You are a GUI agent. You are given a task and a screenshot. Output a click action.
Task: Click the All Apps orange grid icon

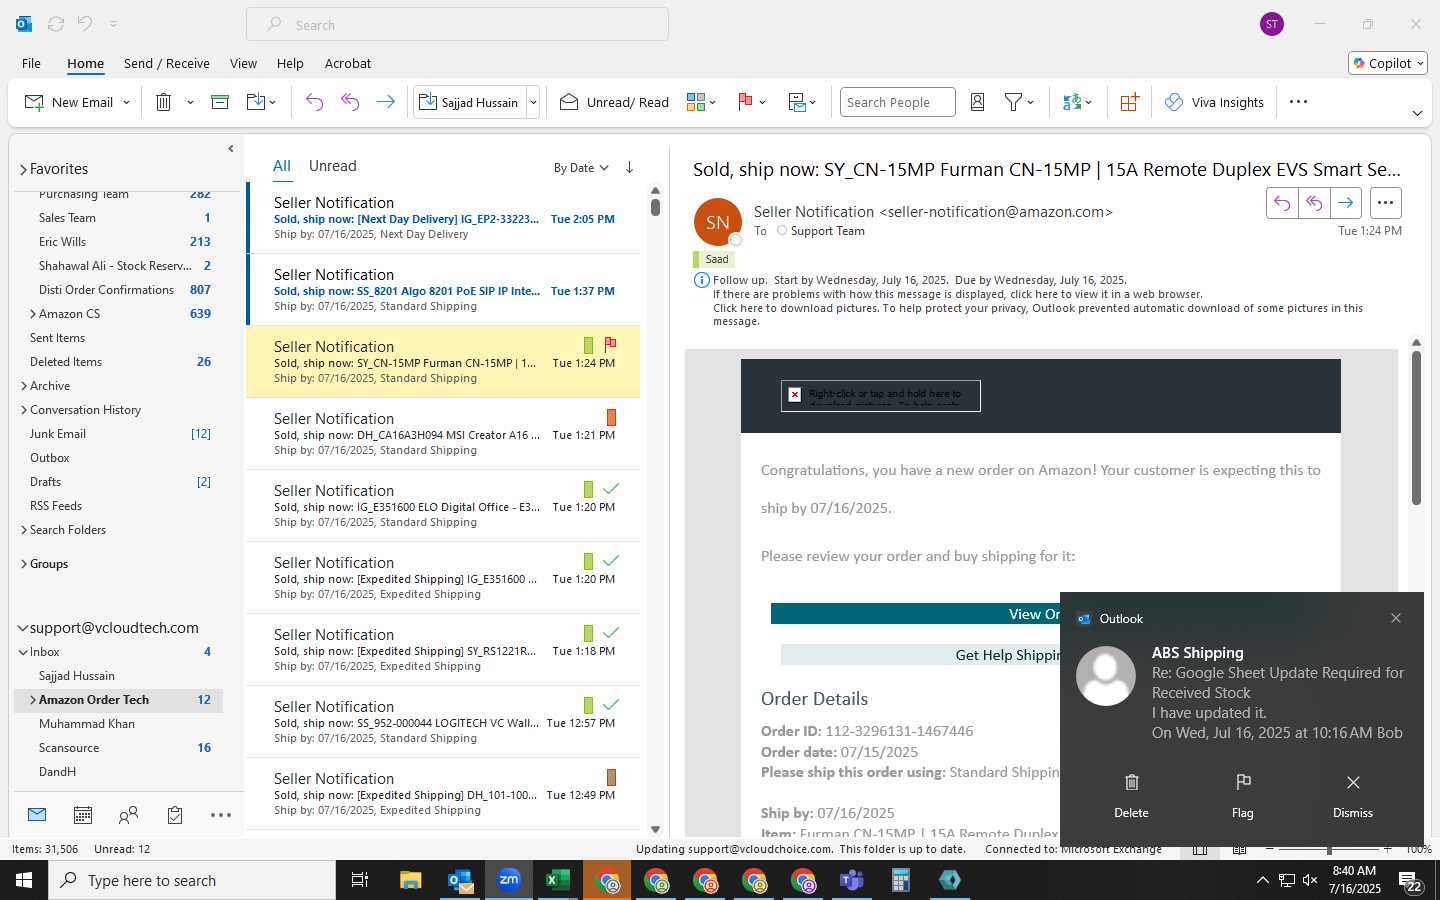click(x=1129, y=102)
